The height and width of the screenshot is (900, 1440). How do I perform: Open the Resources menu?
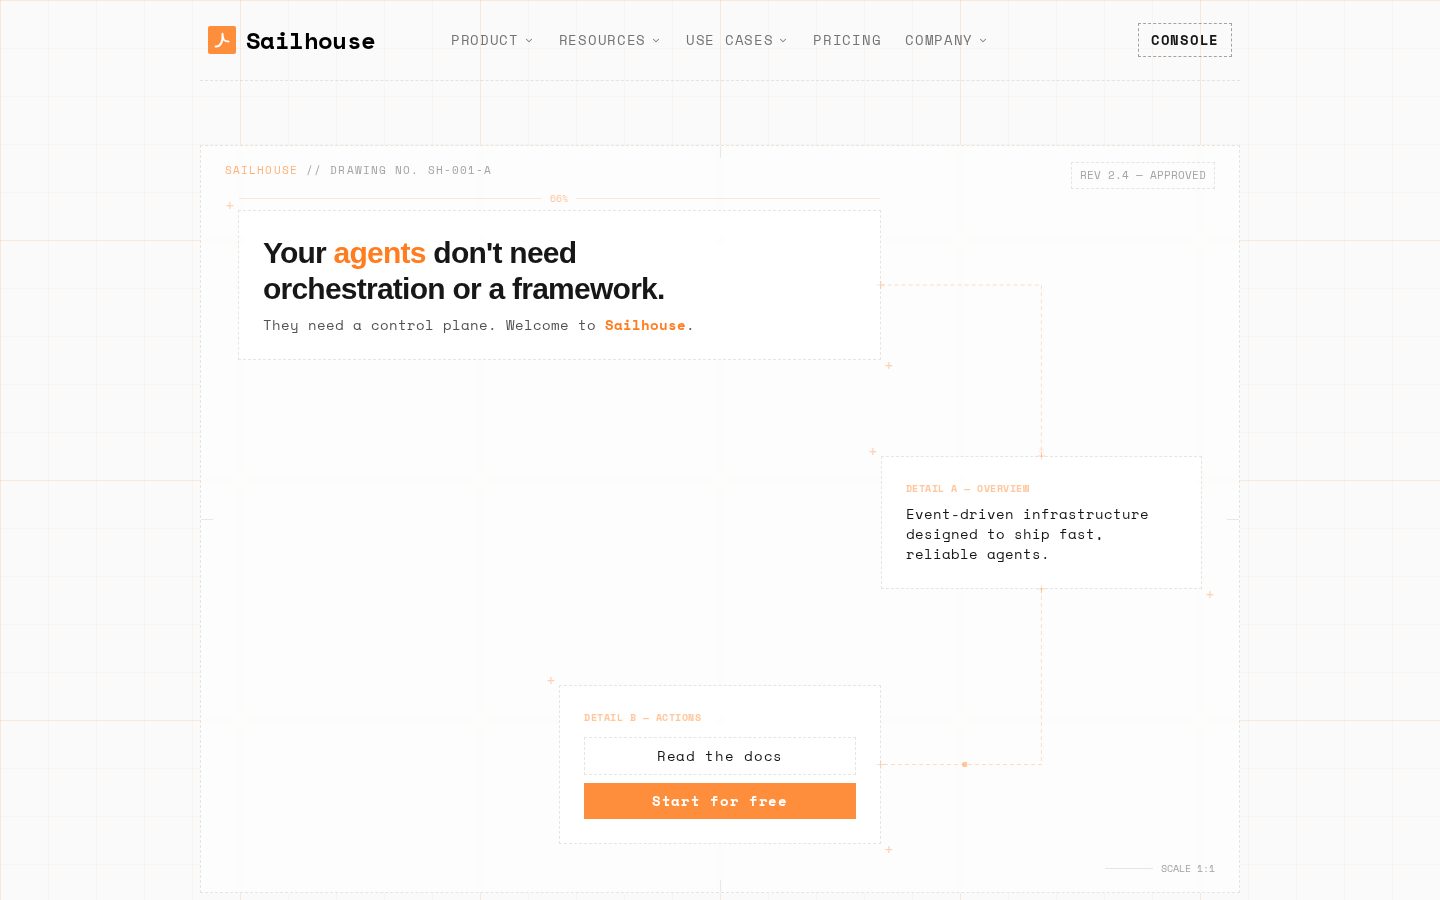pos(609,40)
